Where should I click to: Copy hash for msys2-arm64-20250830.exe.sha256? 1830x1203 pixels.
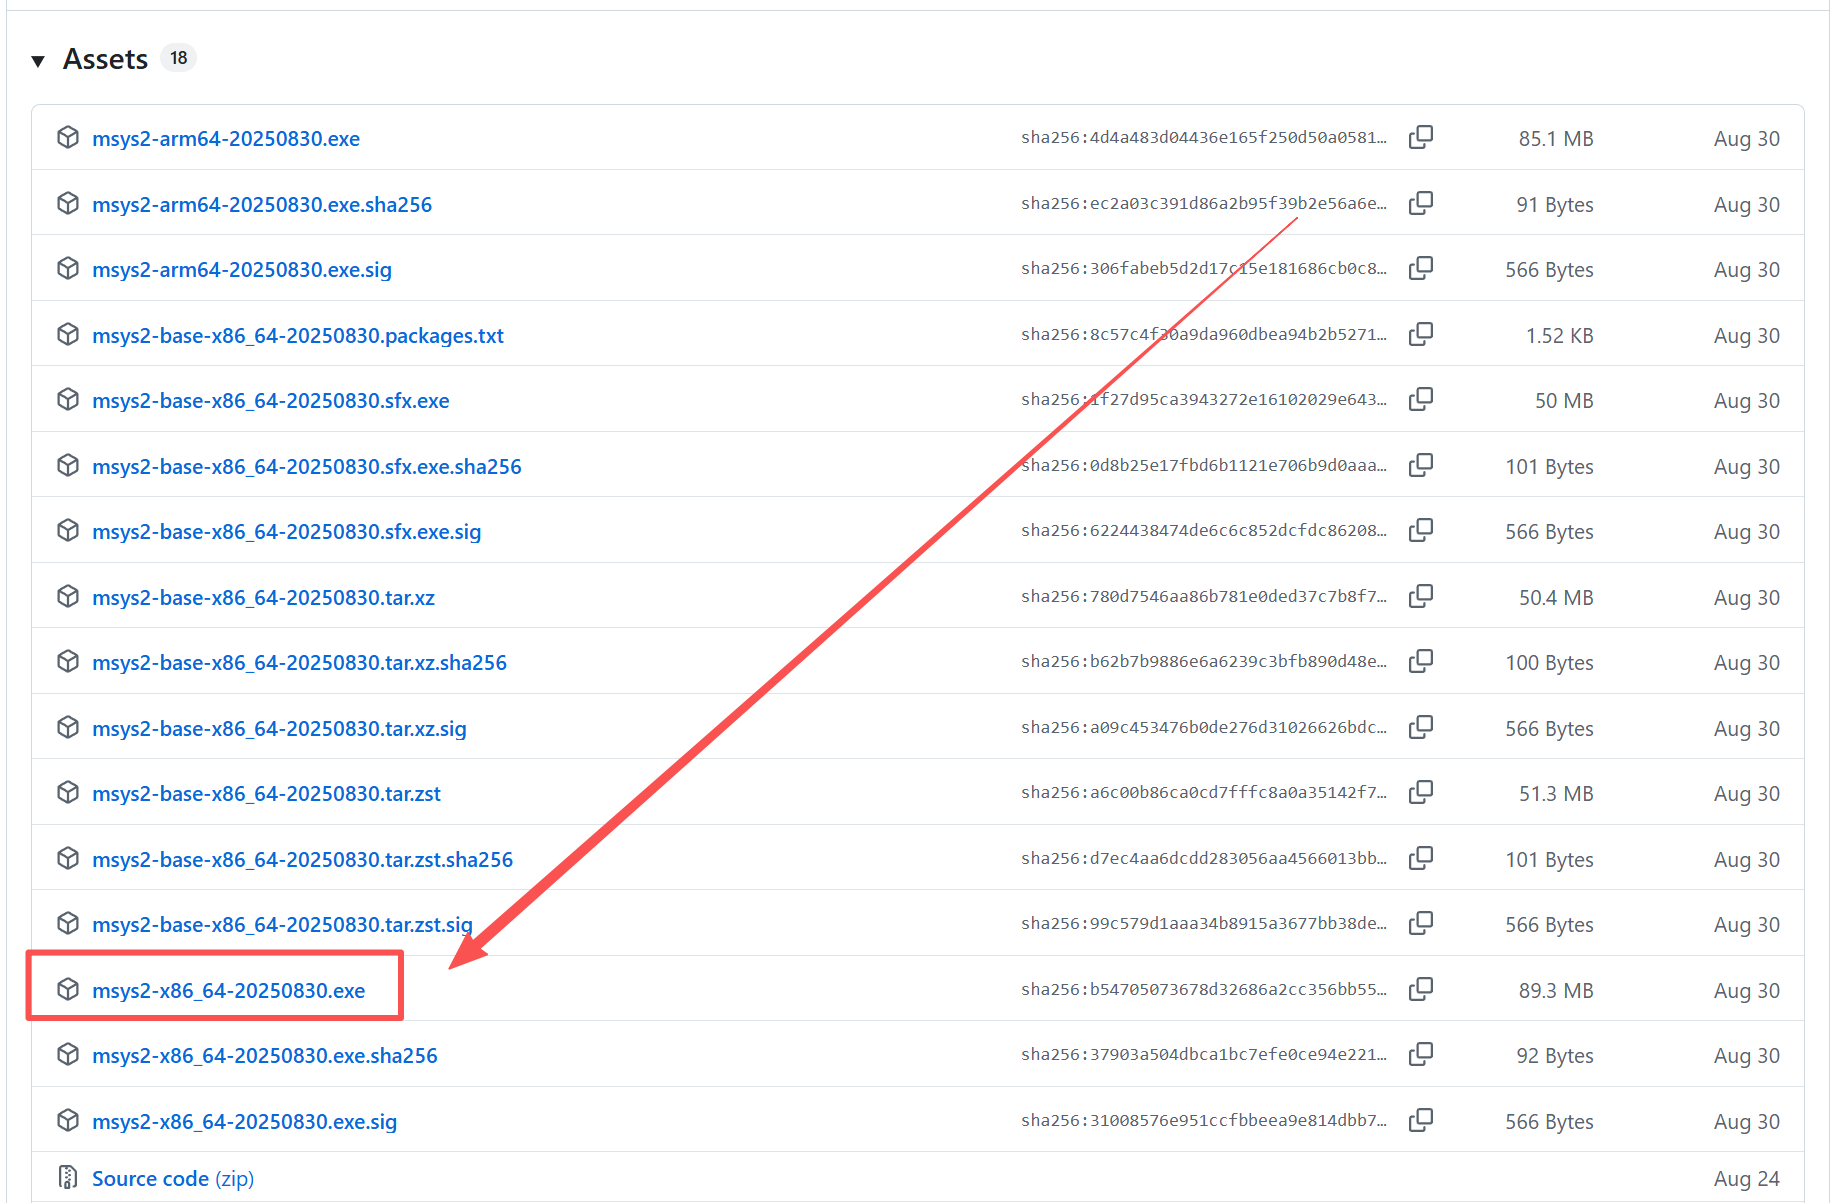[1421, 203]
